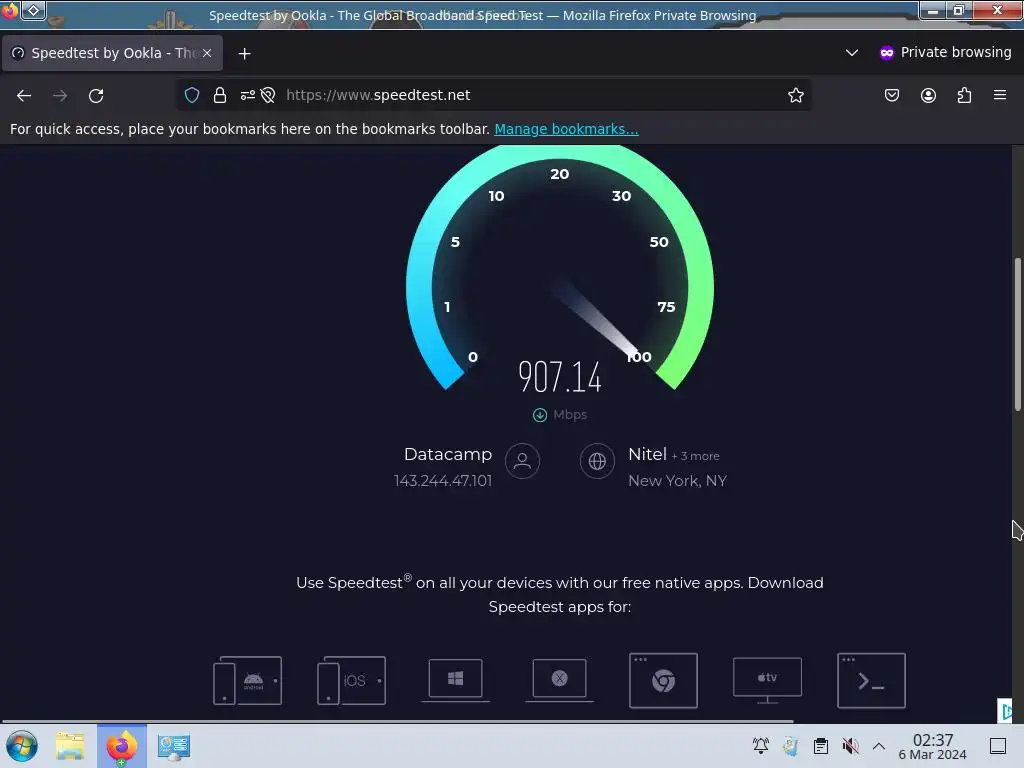The height and width of the screenshot is (768, 1024).
Task: Open the macOS Speedtest app icon
Action: pyautogui.click(x=560, y=680)
